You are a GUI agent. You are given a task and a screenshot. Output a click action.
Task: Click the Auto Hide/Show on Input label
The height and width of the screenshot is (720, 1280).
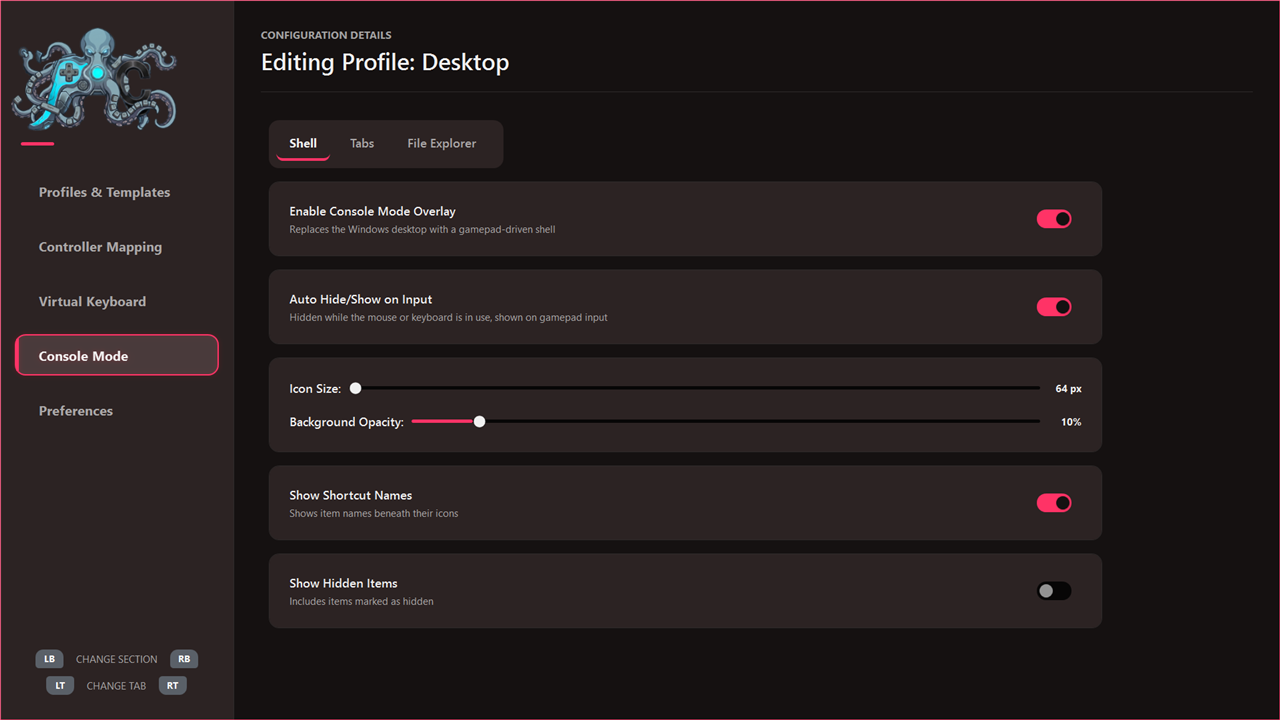click(x=361, y=300)
